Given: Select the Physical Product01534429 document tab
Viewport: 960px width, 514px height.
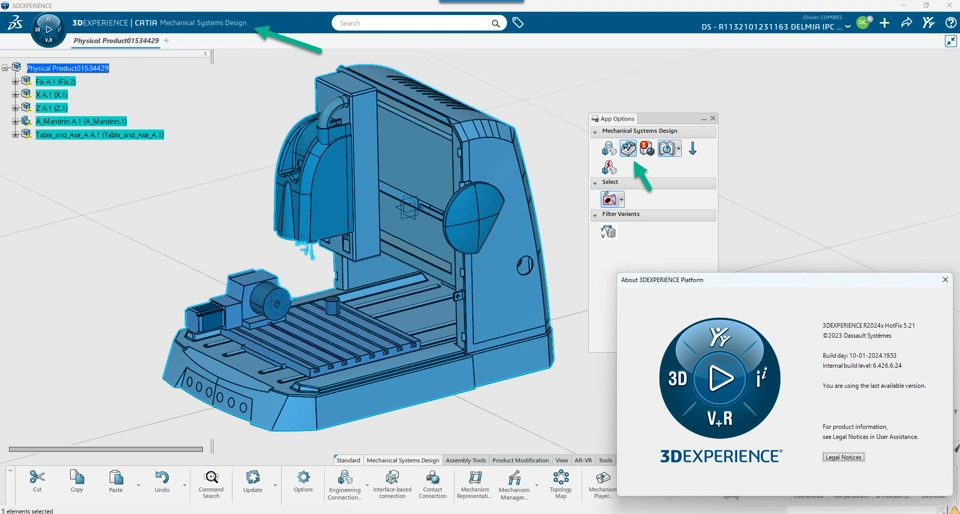Looking at the screenshot, I should pyautogui.click(x=116, y=40).
